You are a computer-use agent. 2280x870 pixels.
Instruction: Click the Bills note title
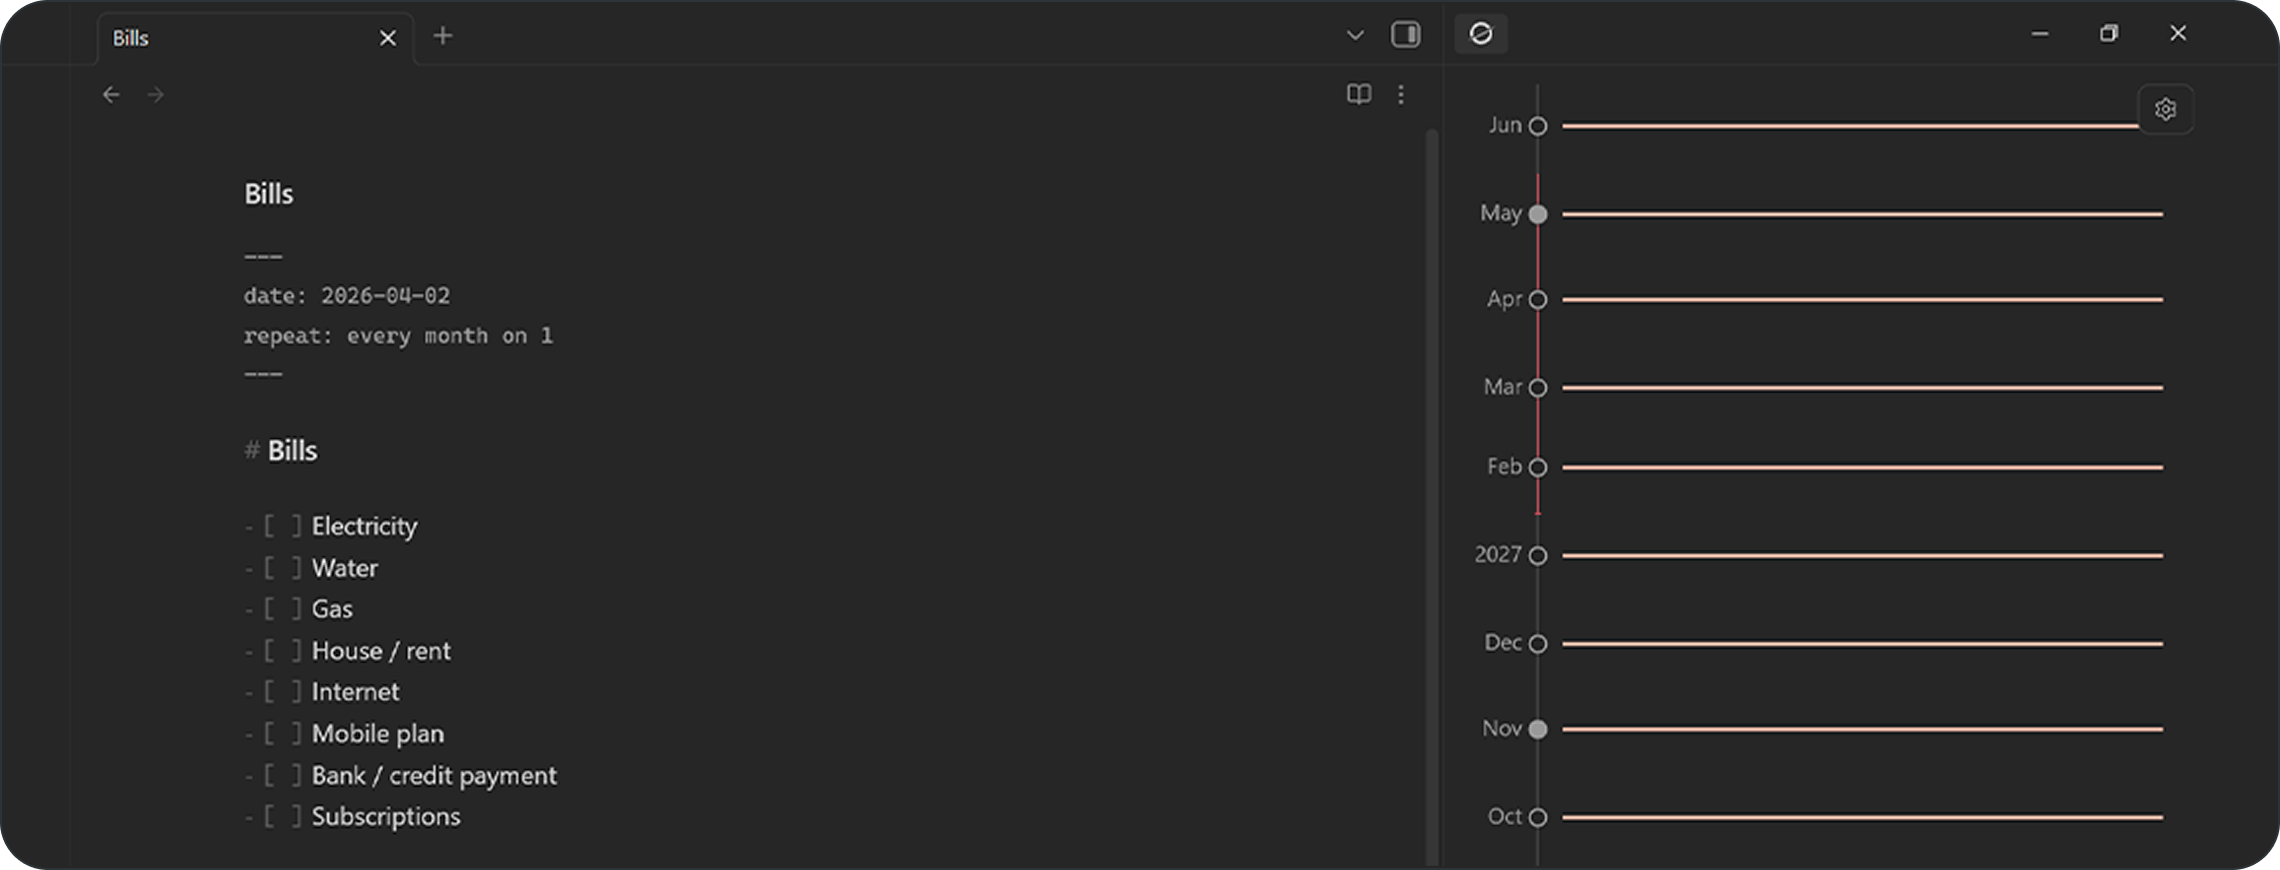[x=269, y=194]
